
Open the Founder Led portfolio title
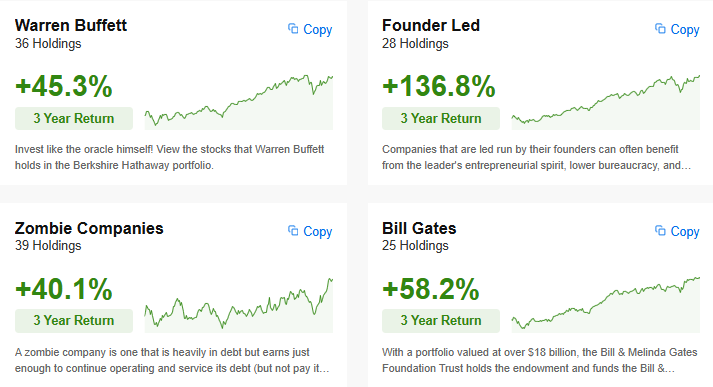tap(431, 25)
